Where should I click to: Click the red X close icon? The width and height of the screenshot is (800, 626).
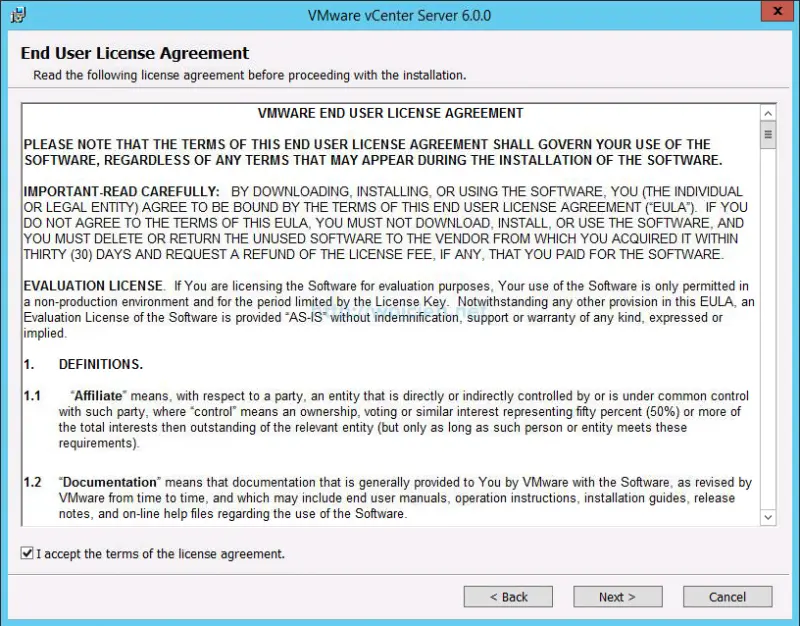tap(777, 11)
